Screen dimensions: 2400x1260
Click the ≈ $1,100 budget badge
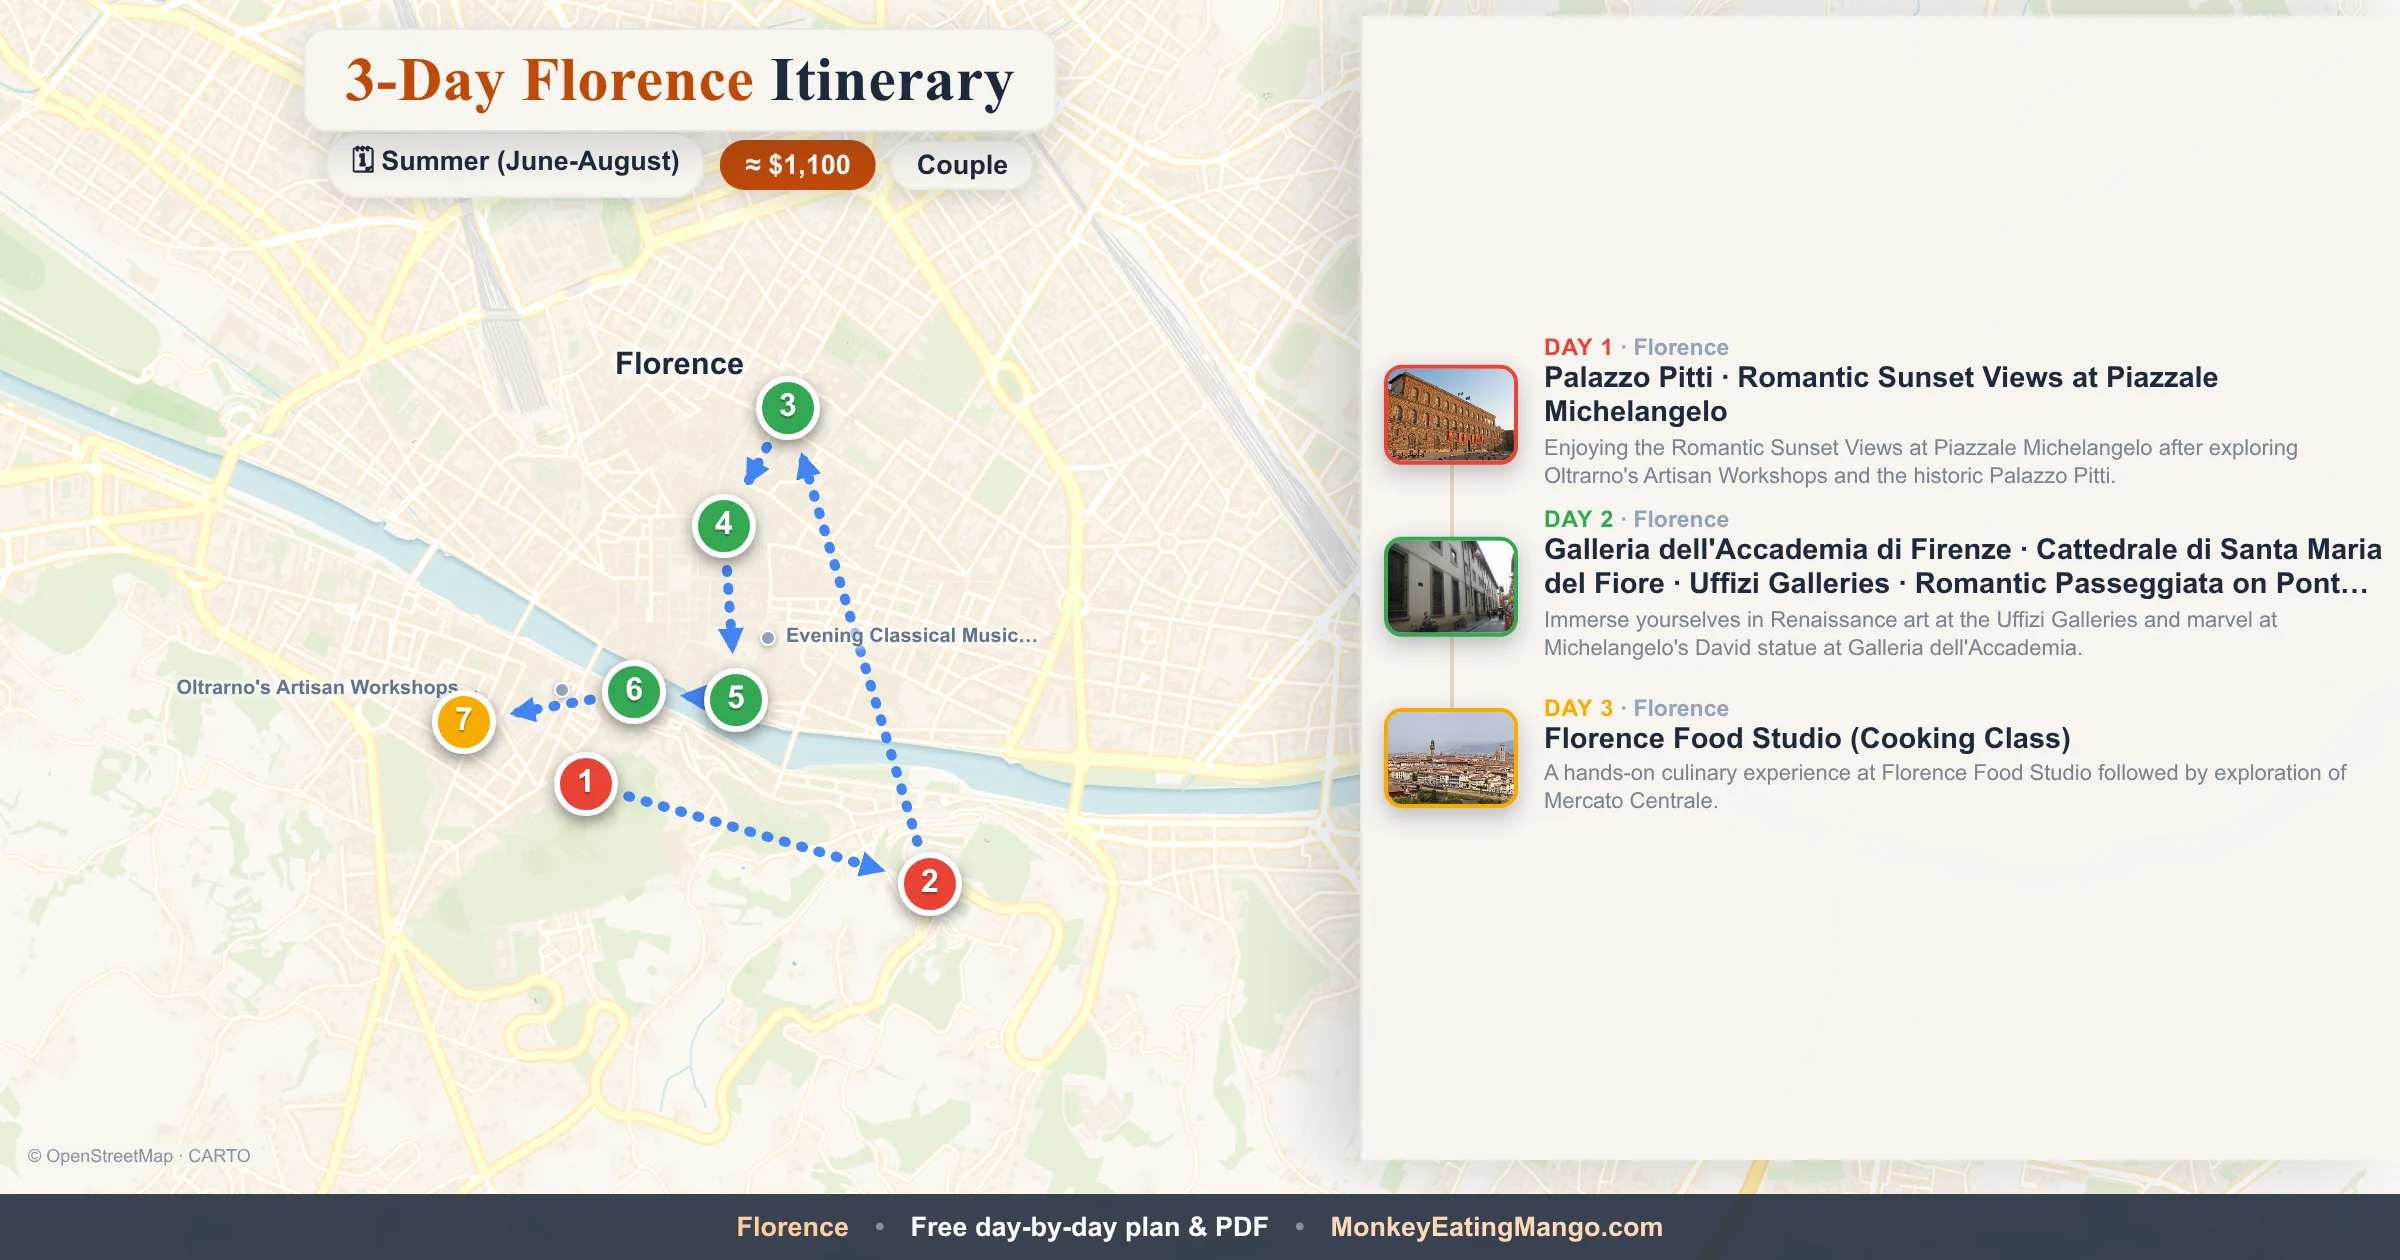point(797,165)
